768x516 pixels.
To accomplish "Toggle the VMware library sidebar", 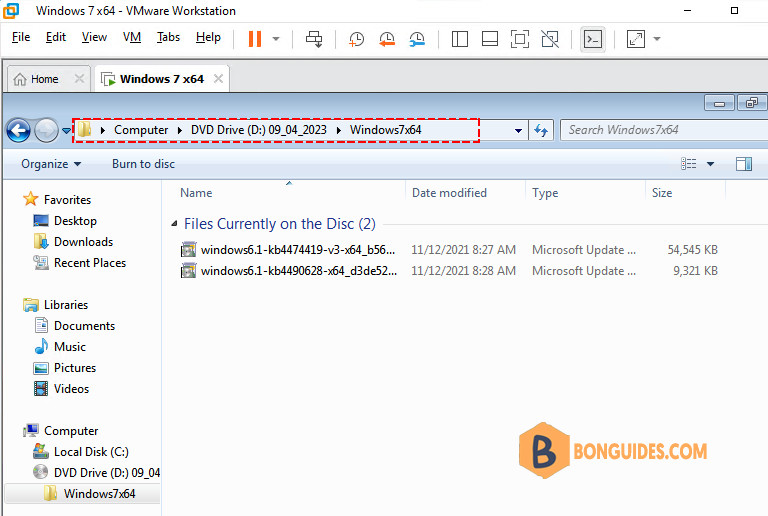I will click(459, 39).
